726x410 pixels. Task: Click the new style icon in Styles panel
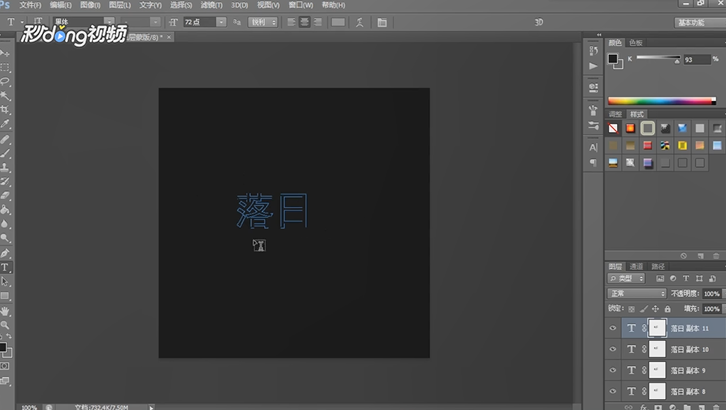pos(701,256)
